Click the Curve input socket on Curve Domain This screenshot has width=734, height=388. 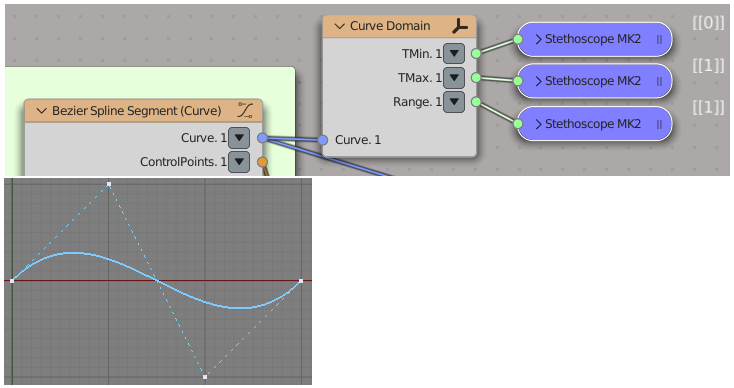(x=323, y=139)
